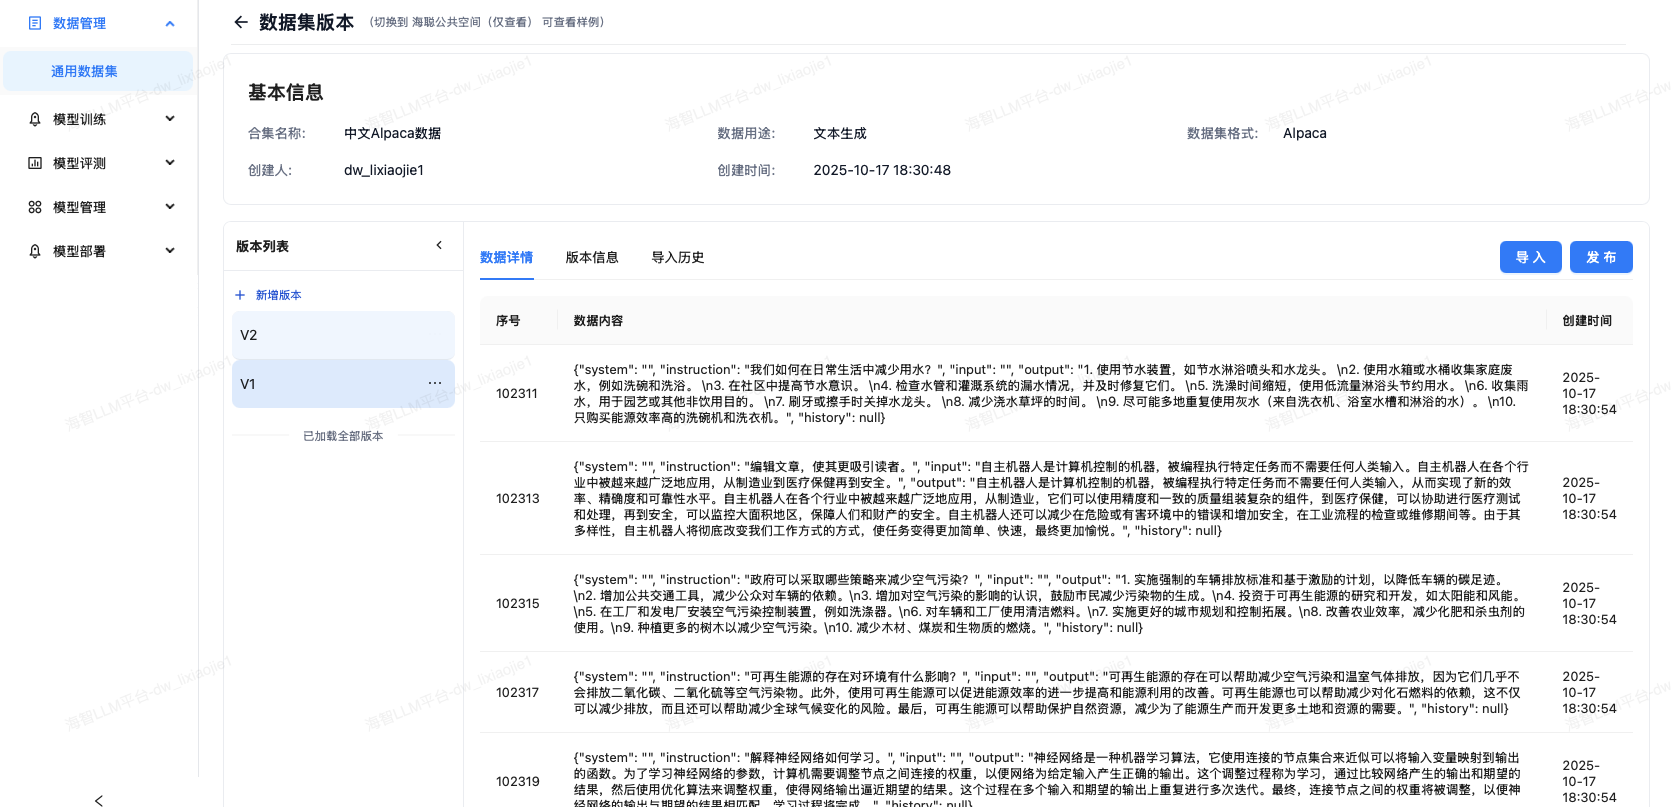Collapse the 版本列表 panel
The image size is (1671, 807).
439,245
